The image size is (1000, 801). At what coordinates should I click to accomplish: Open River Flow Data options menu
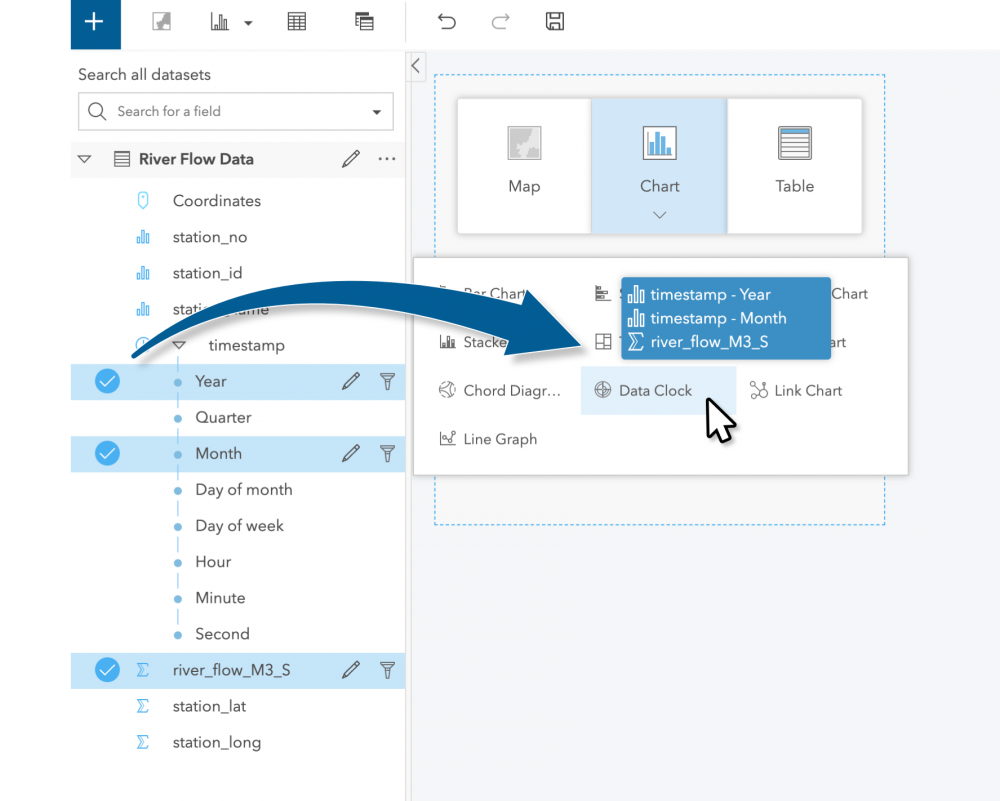pos(387,159)
